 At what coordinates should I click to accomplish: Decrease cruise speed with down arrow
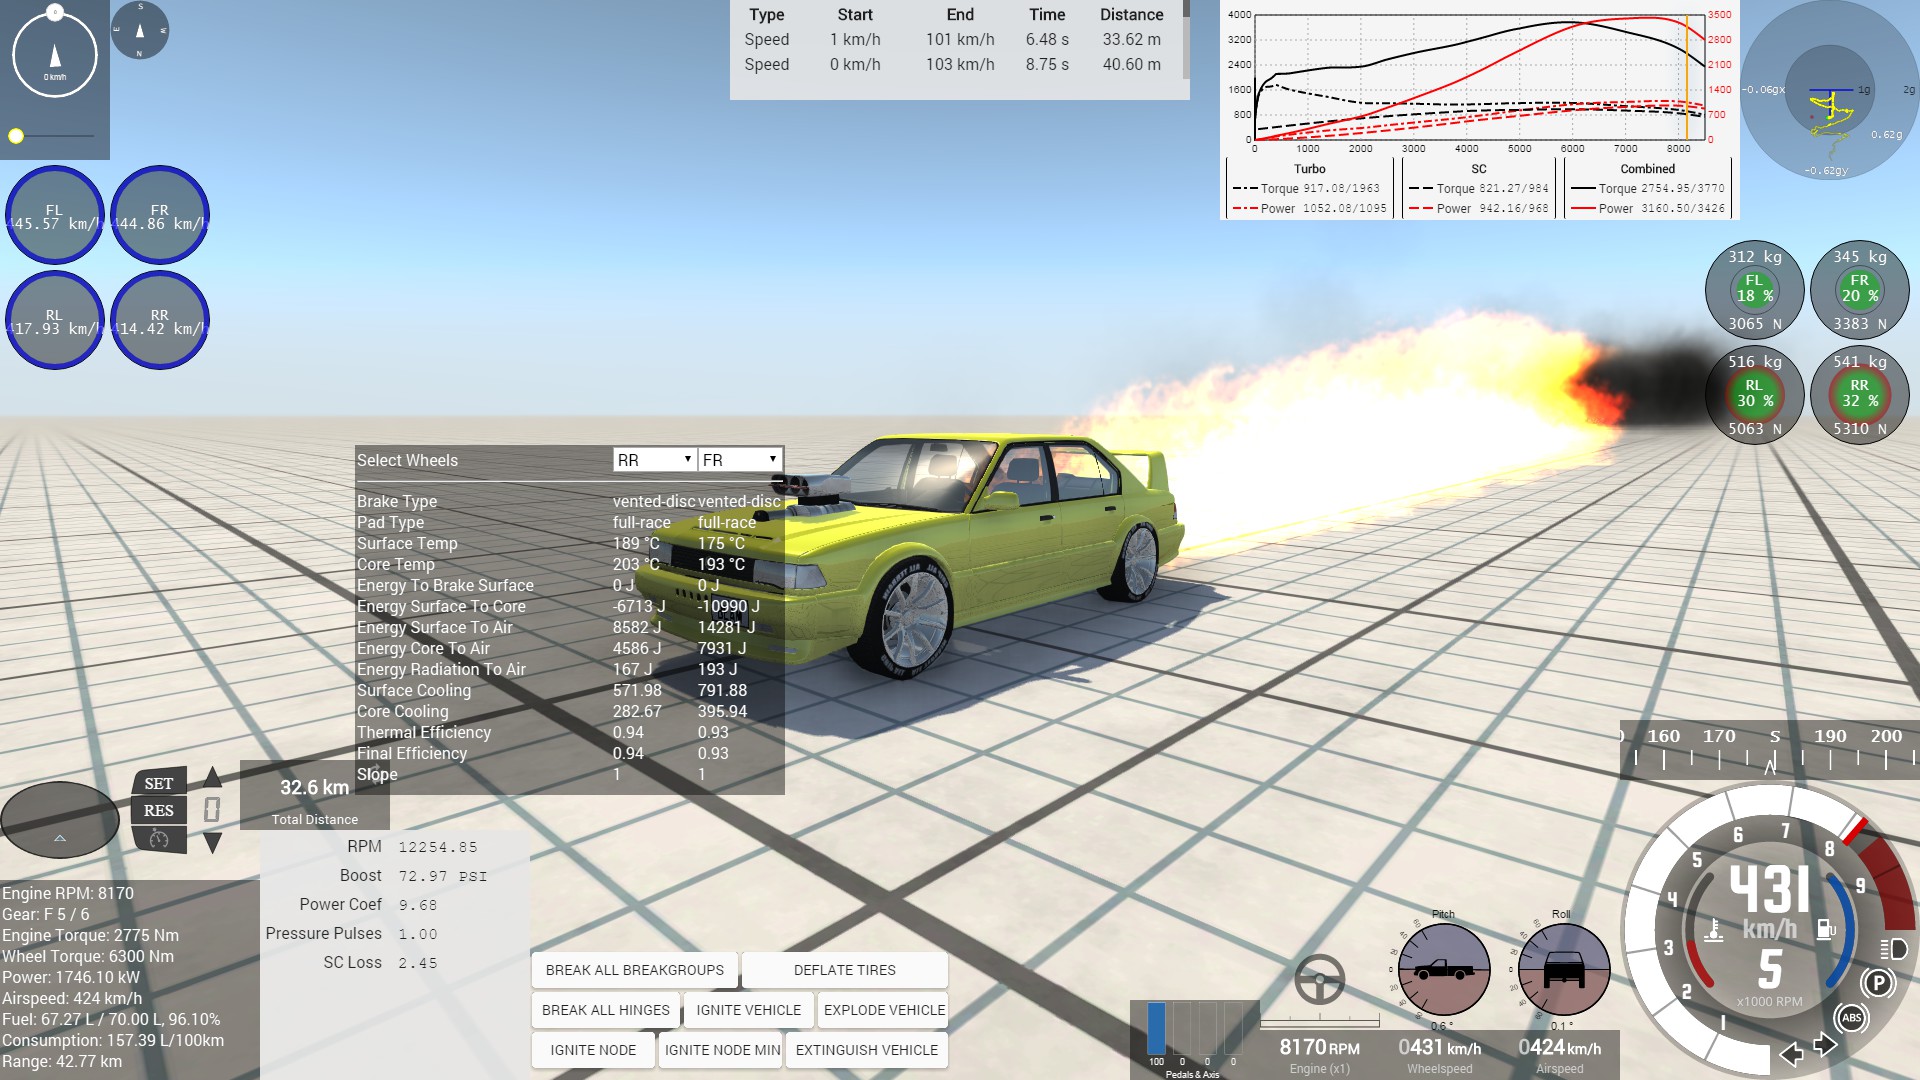tap(213, 843)
